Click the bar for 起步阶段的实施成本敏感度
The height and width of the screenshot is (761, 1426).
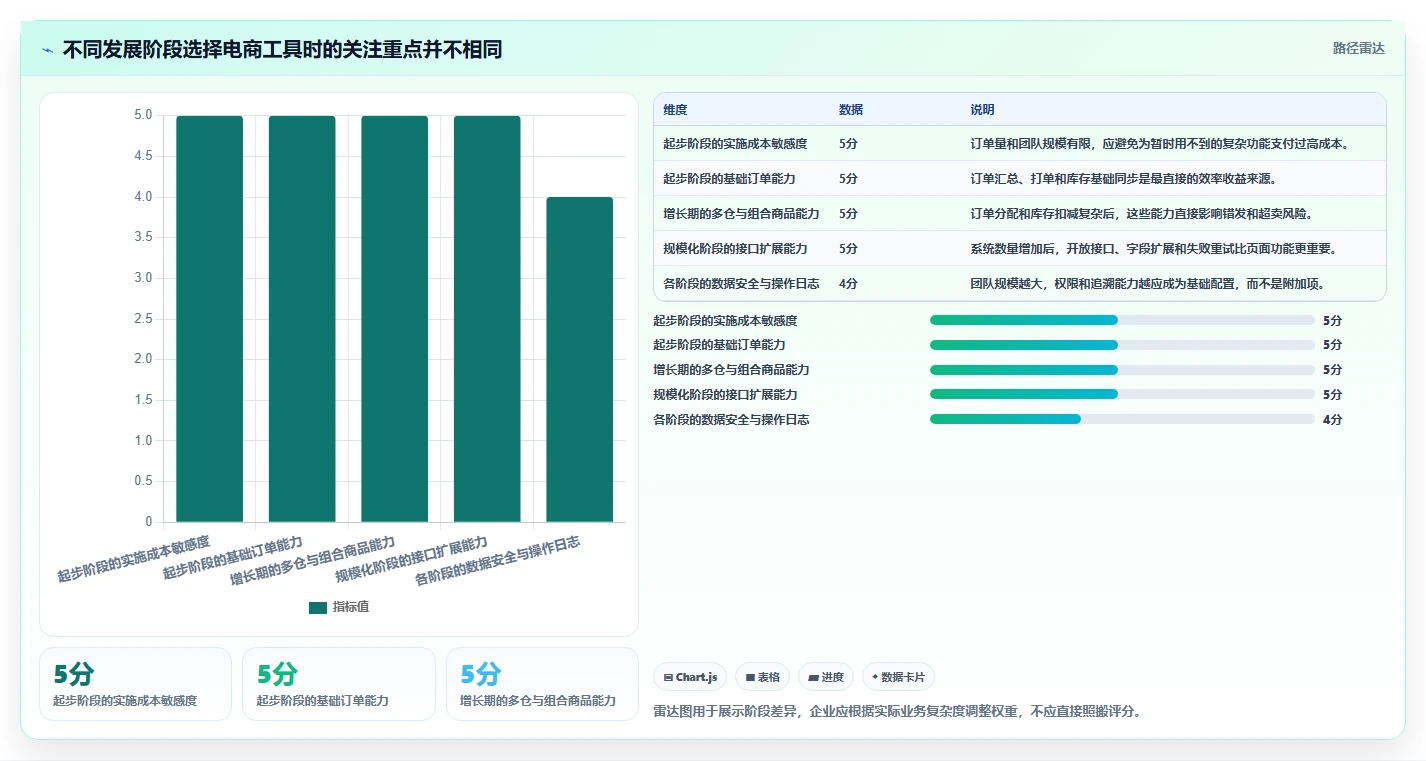pyautogui.click(x=210, y=319)
